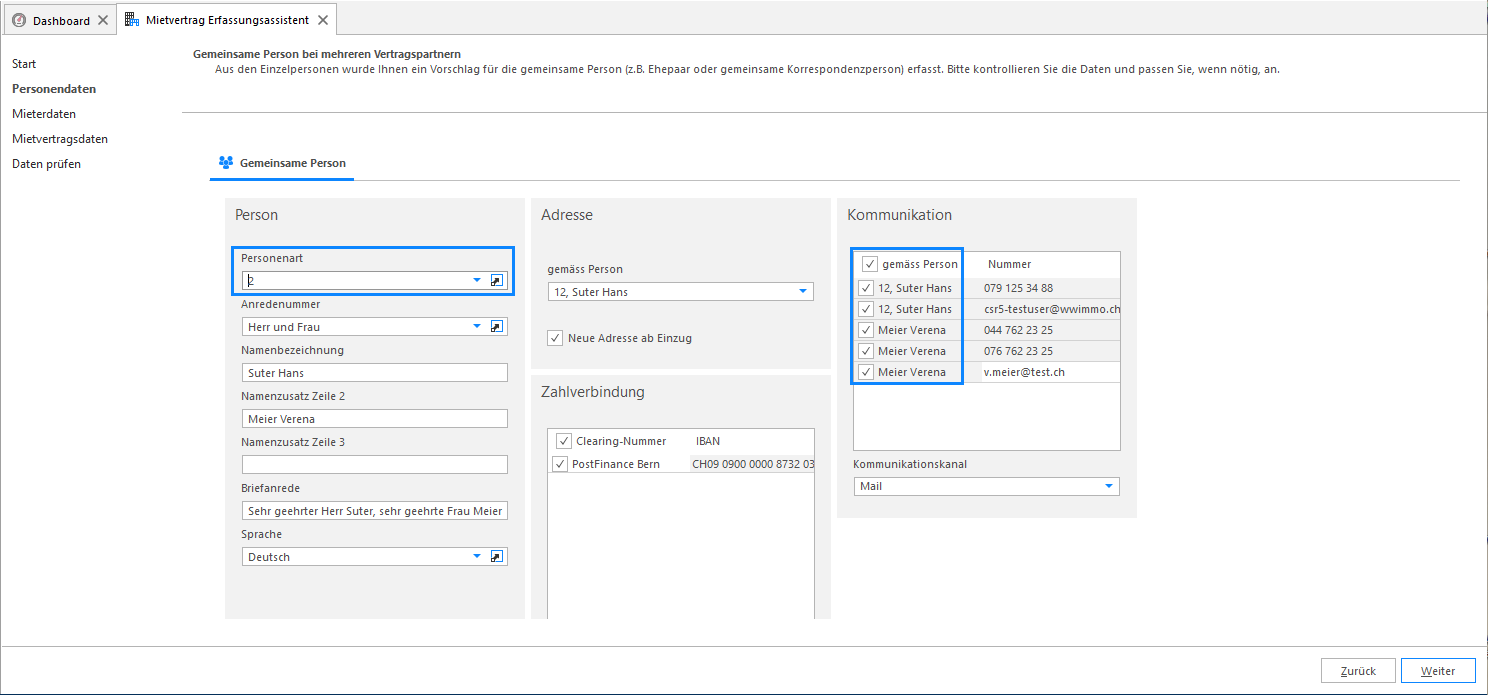Screen dimensions: 1488x695
Task: Open Anredenummer lookup link icon
Action: [x=497, y=327]
